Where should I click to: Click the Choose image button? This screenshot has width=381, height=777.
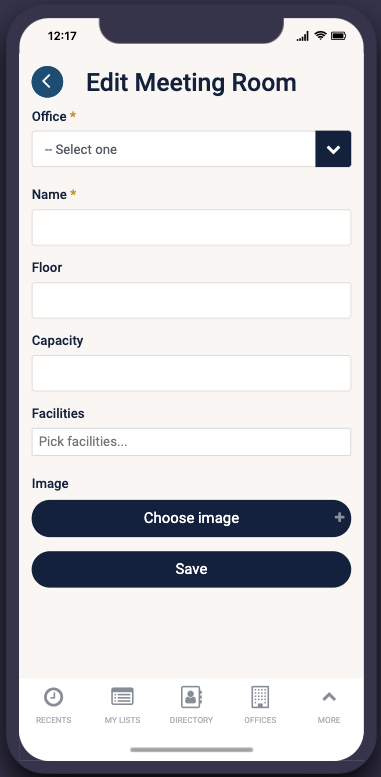pos(191,518)
